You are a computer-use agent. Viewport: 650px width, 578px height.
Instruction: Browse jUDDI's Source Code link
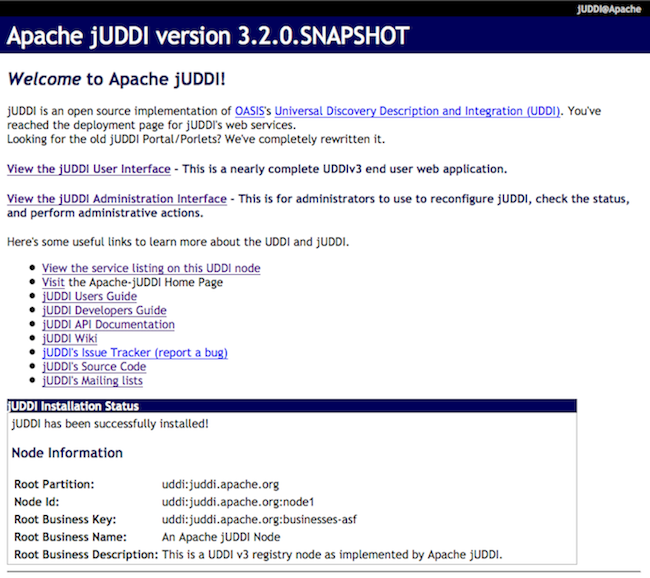coord(94,366)
